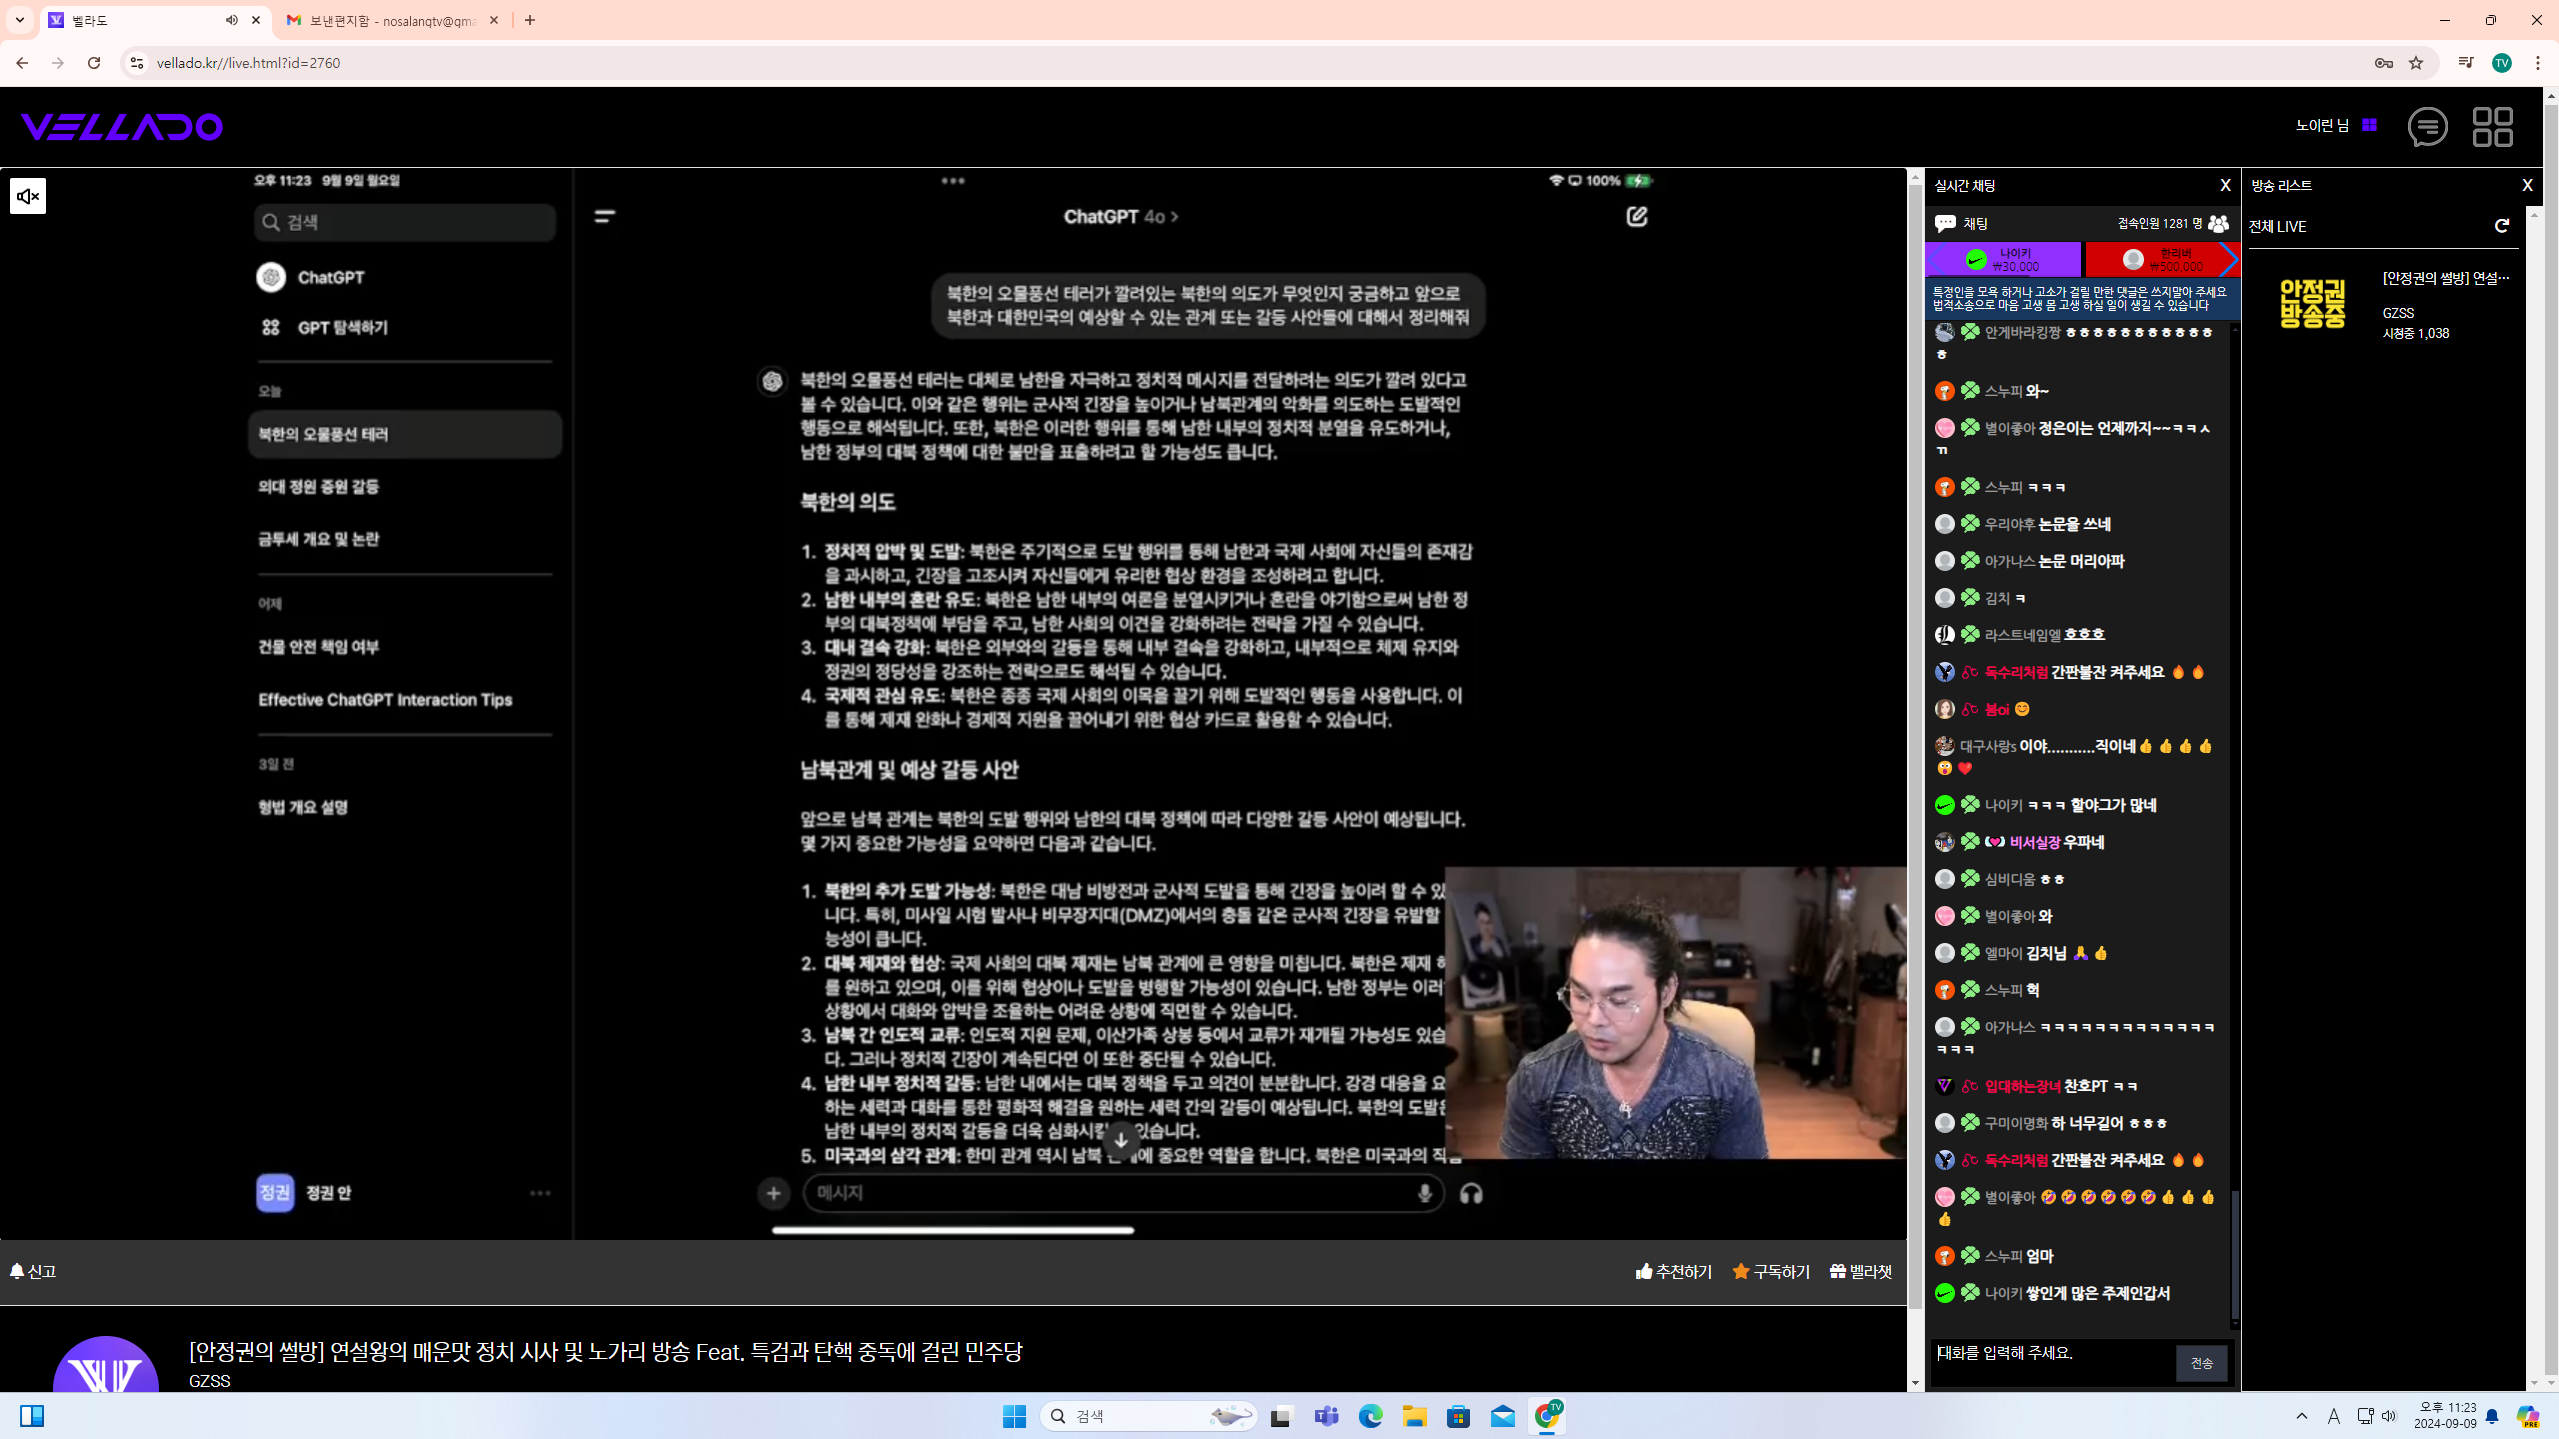2559x1439 pixels.
Task: Click the headphones voice mode icon
Action: (x=1470, y=1193)
